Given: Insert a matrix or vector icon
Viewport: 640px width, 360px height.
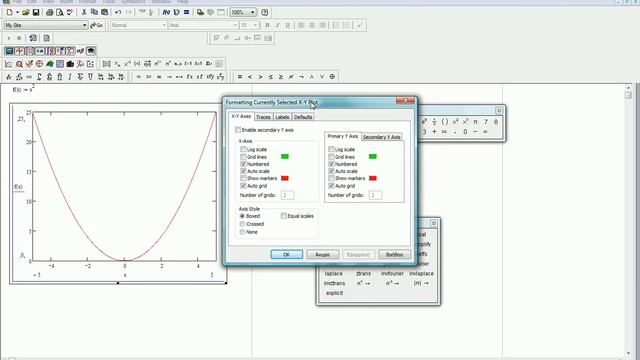Looking at the screenshot, I should [107, 64].
